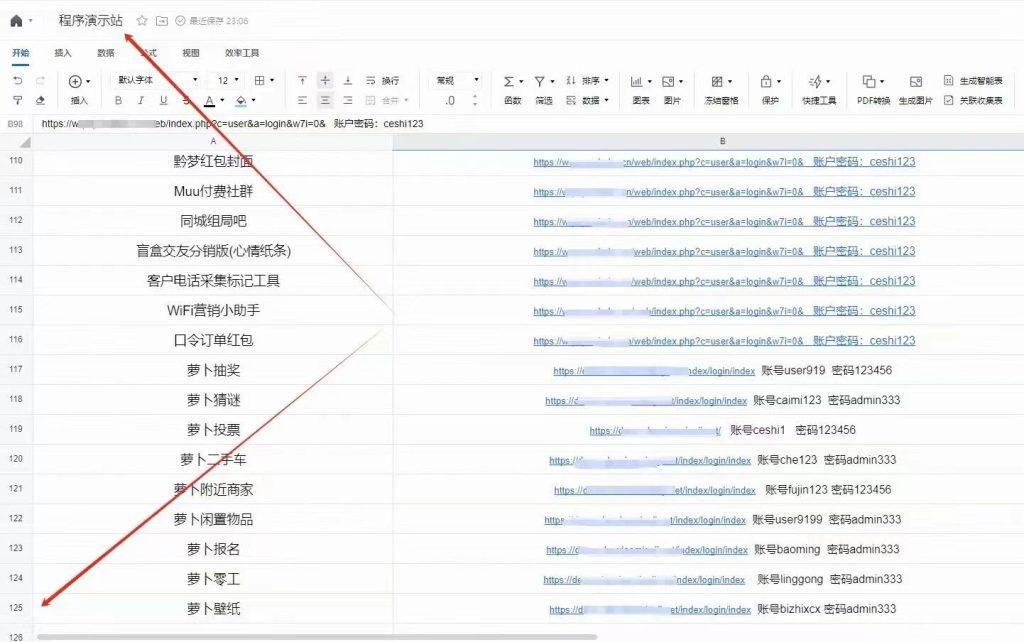The image size is (1024, 642).
Task: Open the font color dropdown arrow
Action: (222, 101)
